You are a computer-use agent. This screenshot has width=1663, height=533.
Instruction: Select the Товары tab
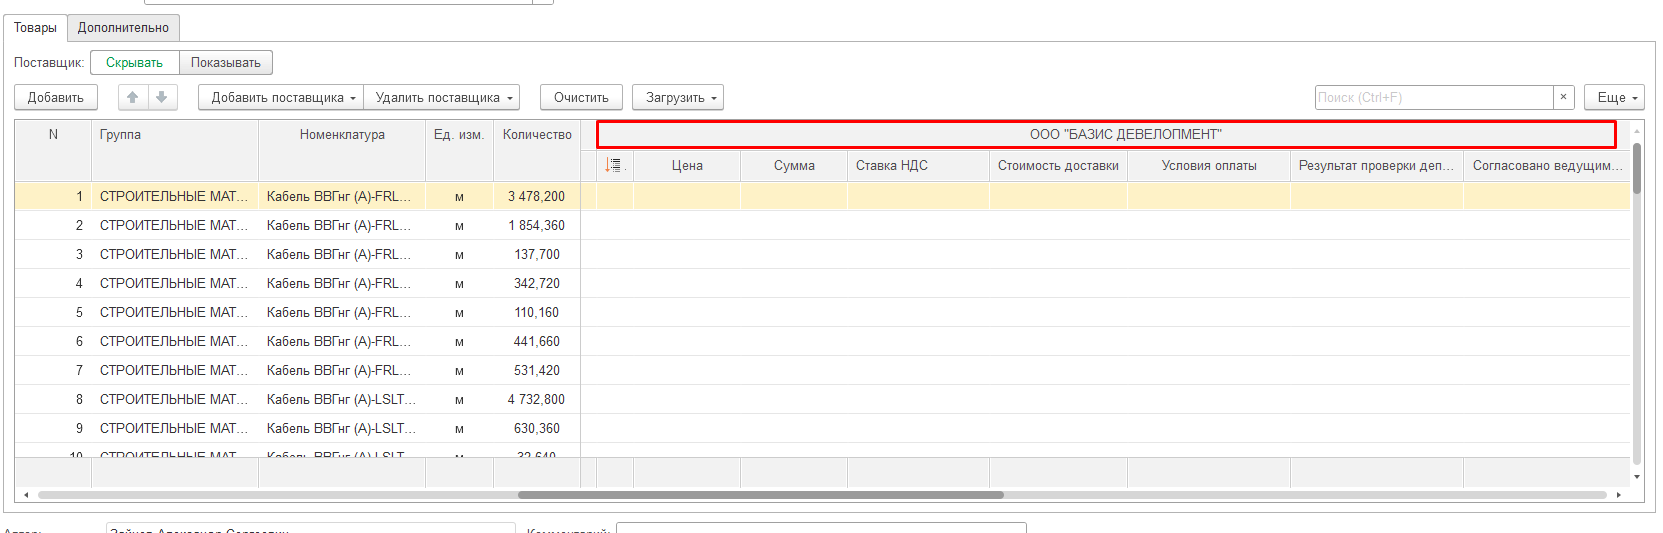pos(35,28)
